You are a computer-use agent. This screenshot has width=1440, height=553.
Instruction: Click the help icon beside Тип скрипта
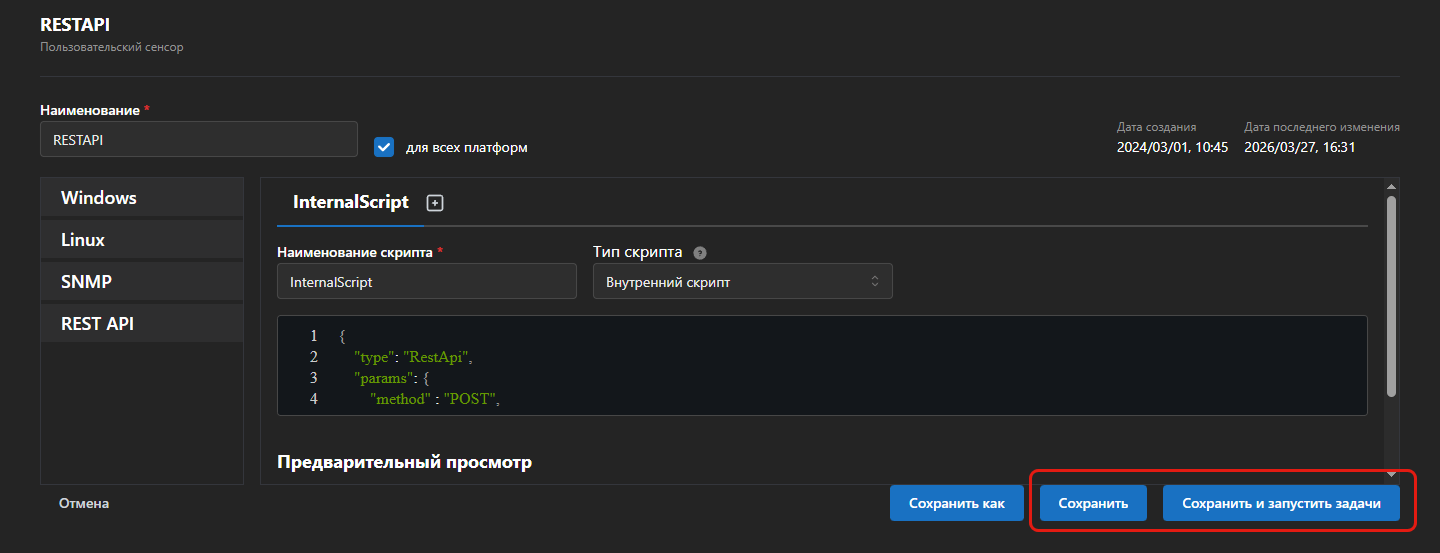[700, 253]
